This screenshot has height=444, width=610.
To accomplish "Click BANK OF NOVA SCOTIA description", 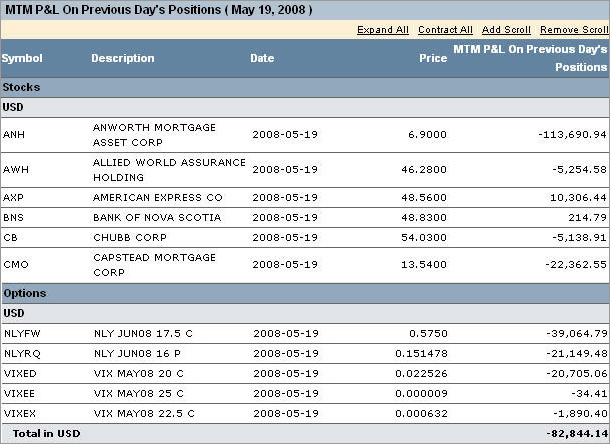I will (157, 218).
